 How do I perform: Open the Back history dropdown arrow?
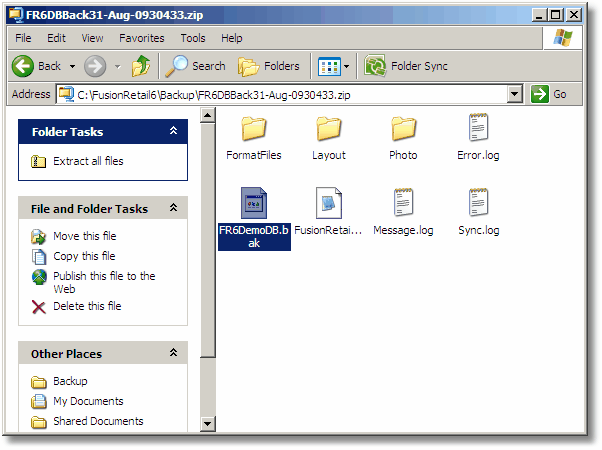[x=72, y=66]
